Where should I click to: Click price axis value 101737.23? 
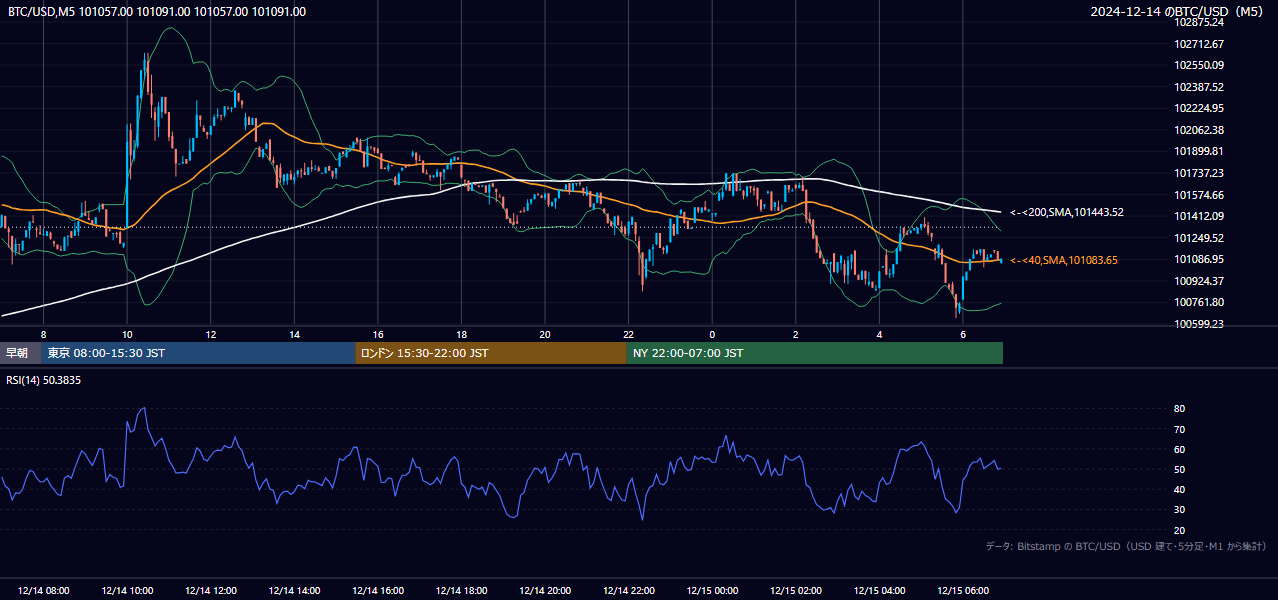point(1199,173)
